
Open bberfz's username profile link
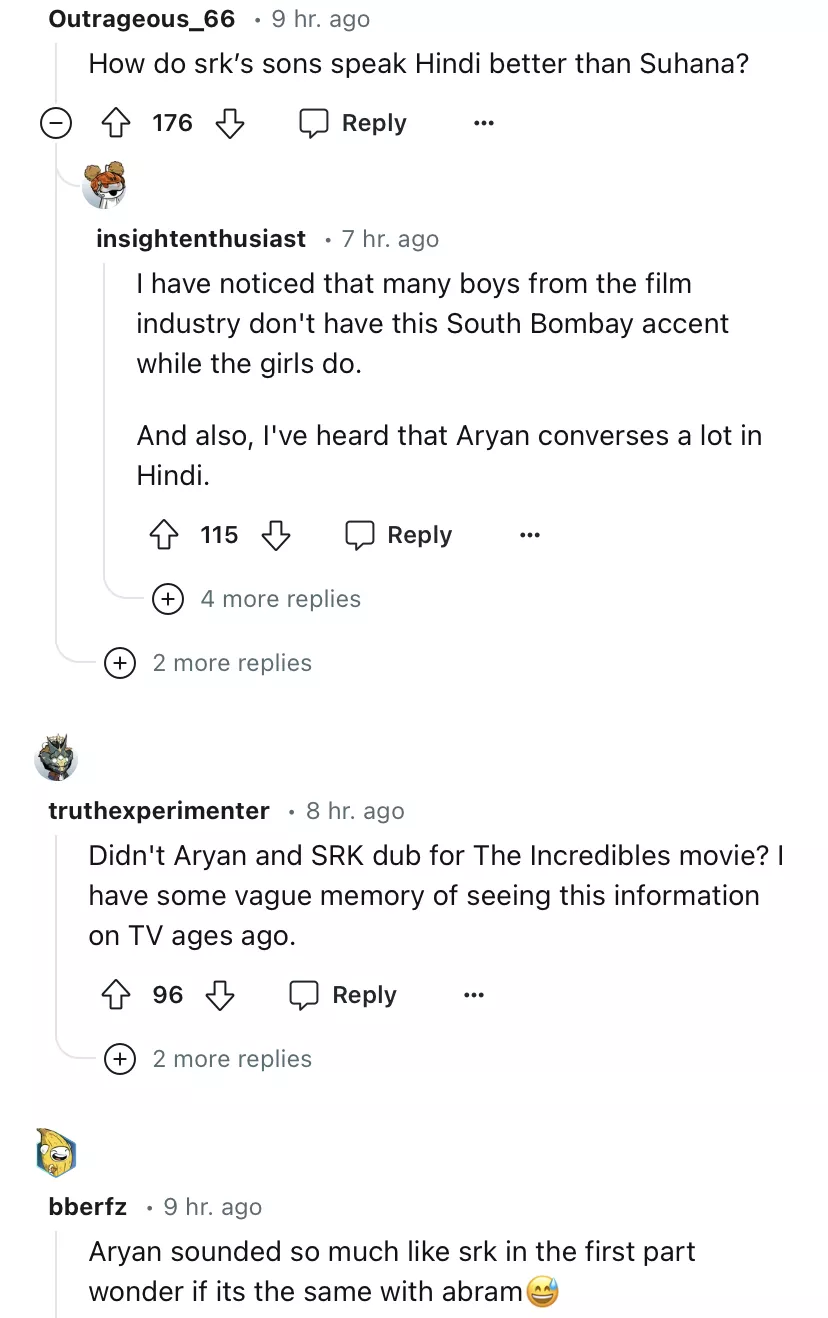(88, 1207)
